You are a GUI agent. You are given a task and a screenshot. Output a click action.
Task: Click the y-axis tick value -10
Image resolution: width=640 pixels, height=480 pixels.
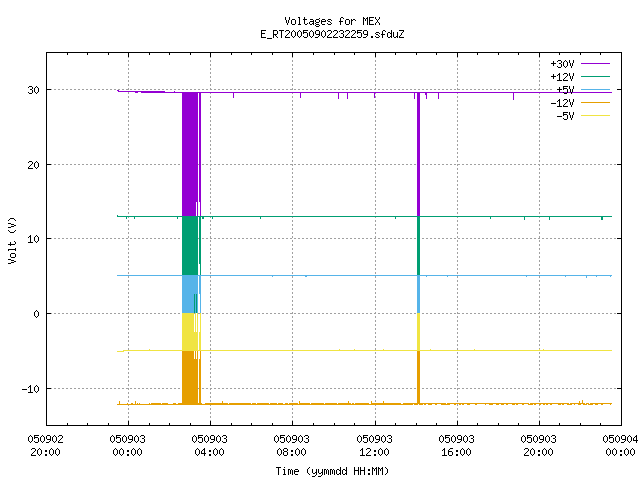[x=31, y=389]
